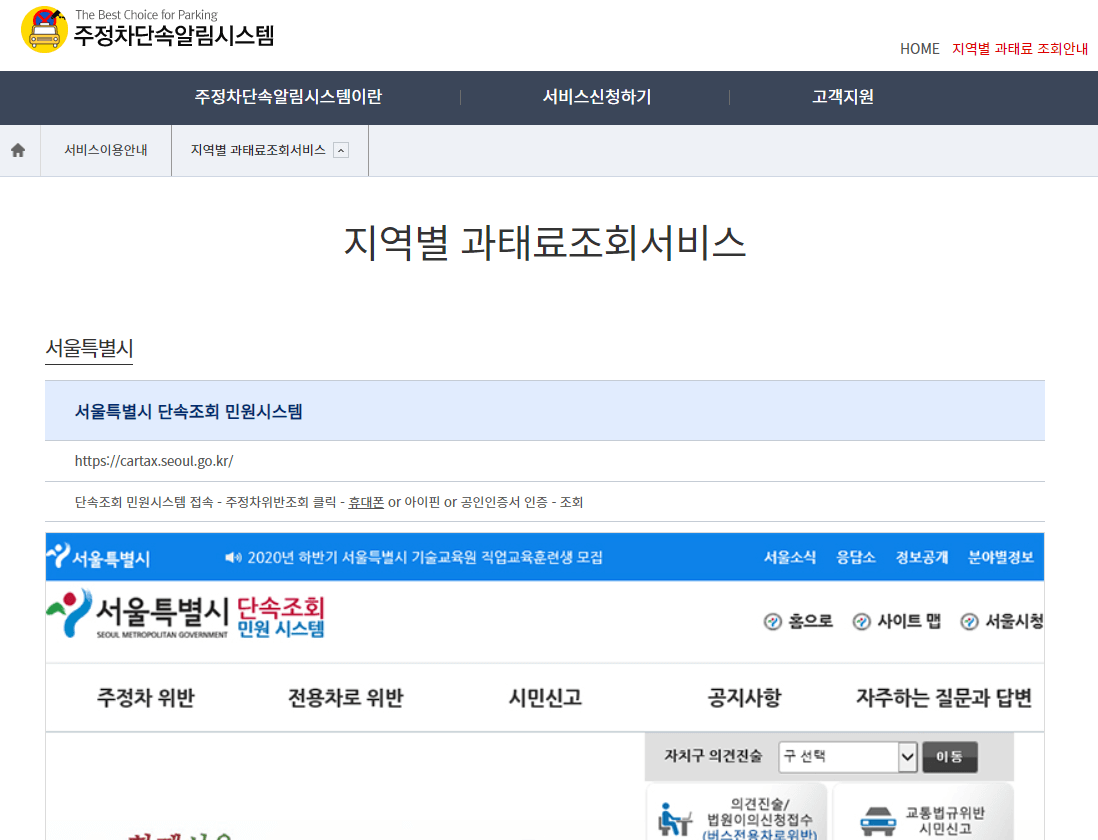This screenshot has height=840, width=1098.
Task: Expand the 자치구 의견진술 selection list arrow
Action: (905, 757)
